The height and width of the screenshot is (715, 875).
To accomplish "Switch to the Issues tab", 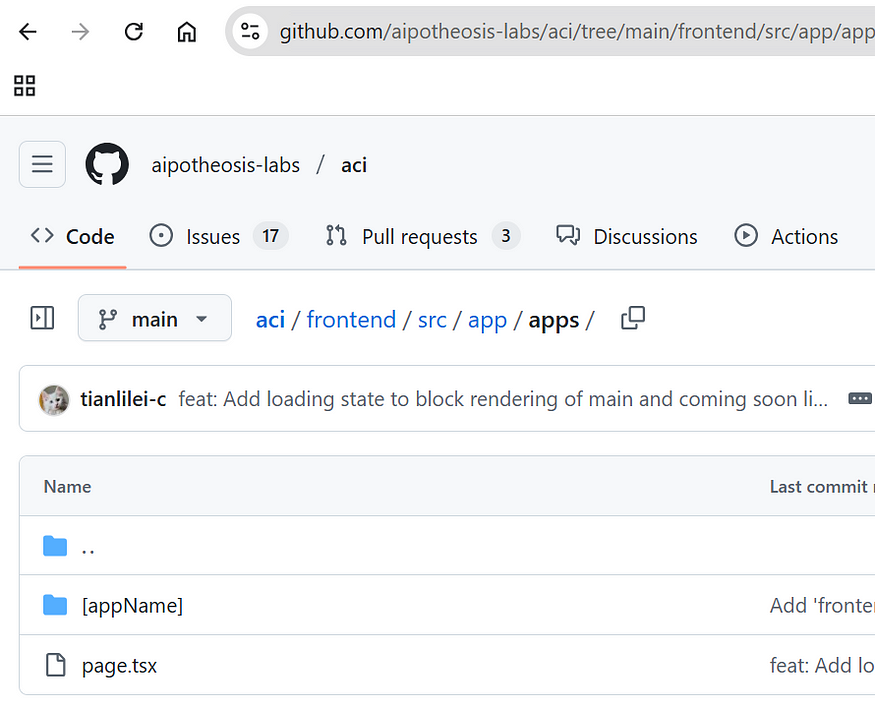I will [x=213, y=237].
